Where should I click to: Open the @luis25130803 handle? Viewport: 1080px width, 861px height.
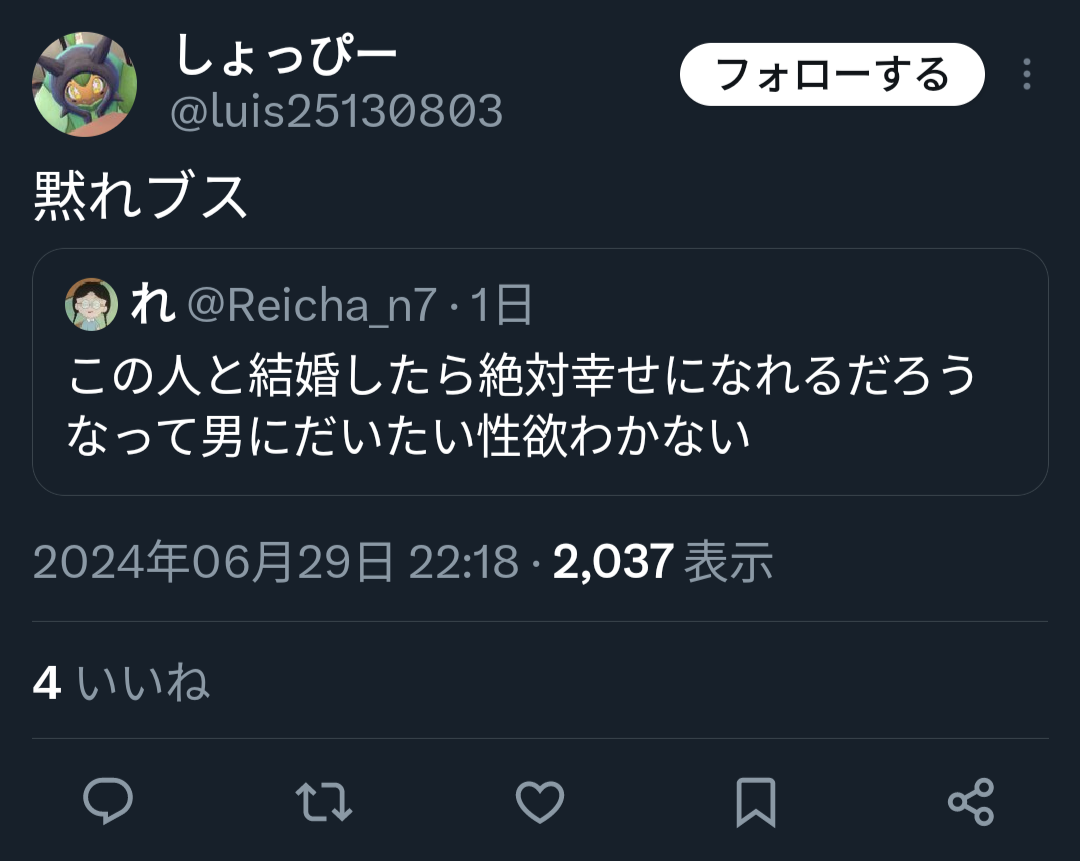(336, 111)
